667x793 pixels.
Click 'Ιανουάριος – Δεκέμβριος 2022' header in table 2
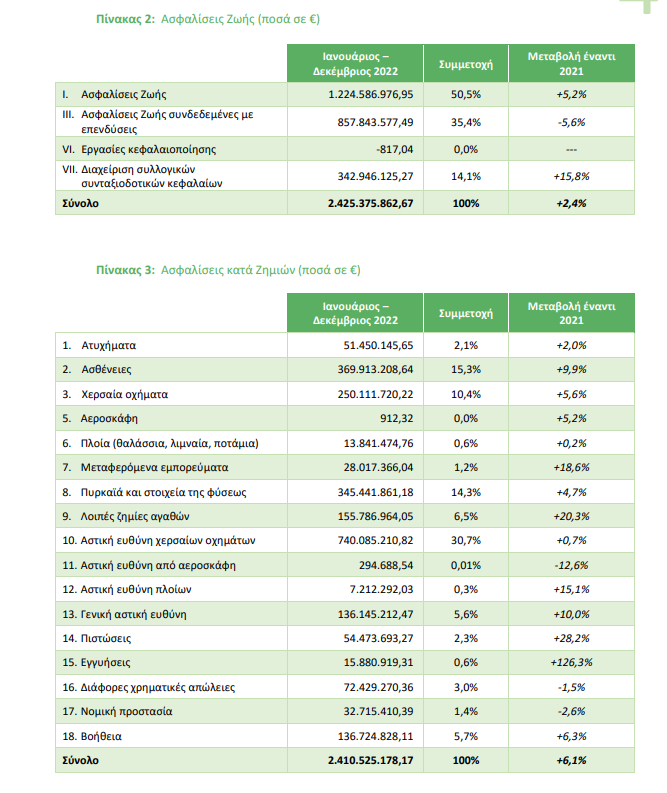pyautogui.click(x=355, y=64)
